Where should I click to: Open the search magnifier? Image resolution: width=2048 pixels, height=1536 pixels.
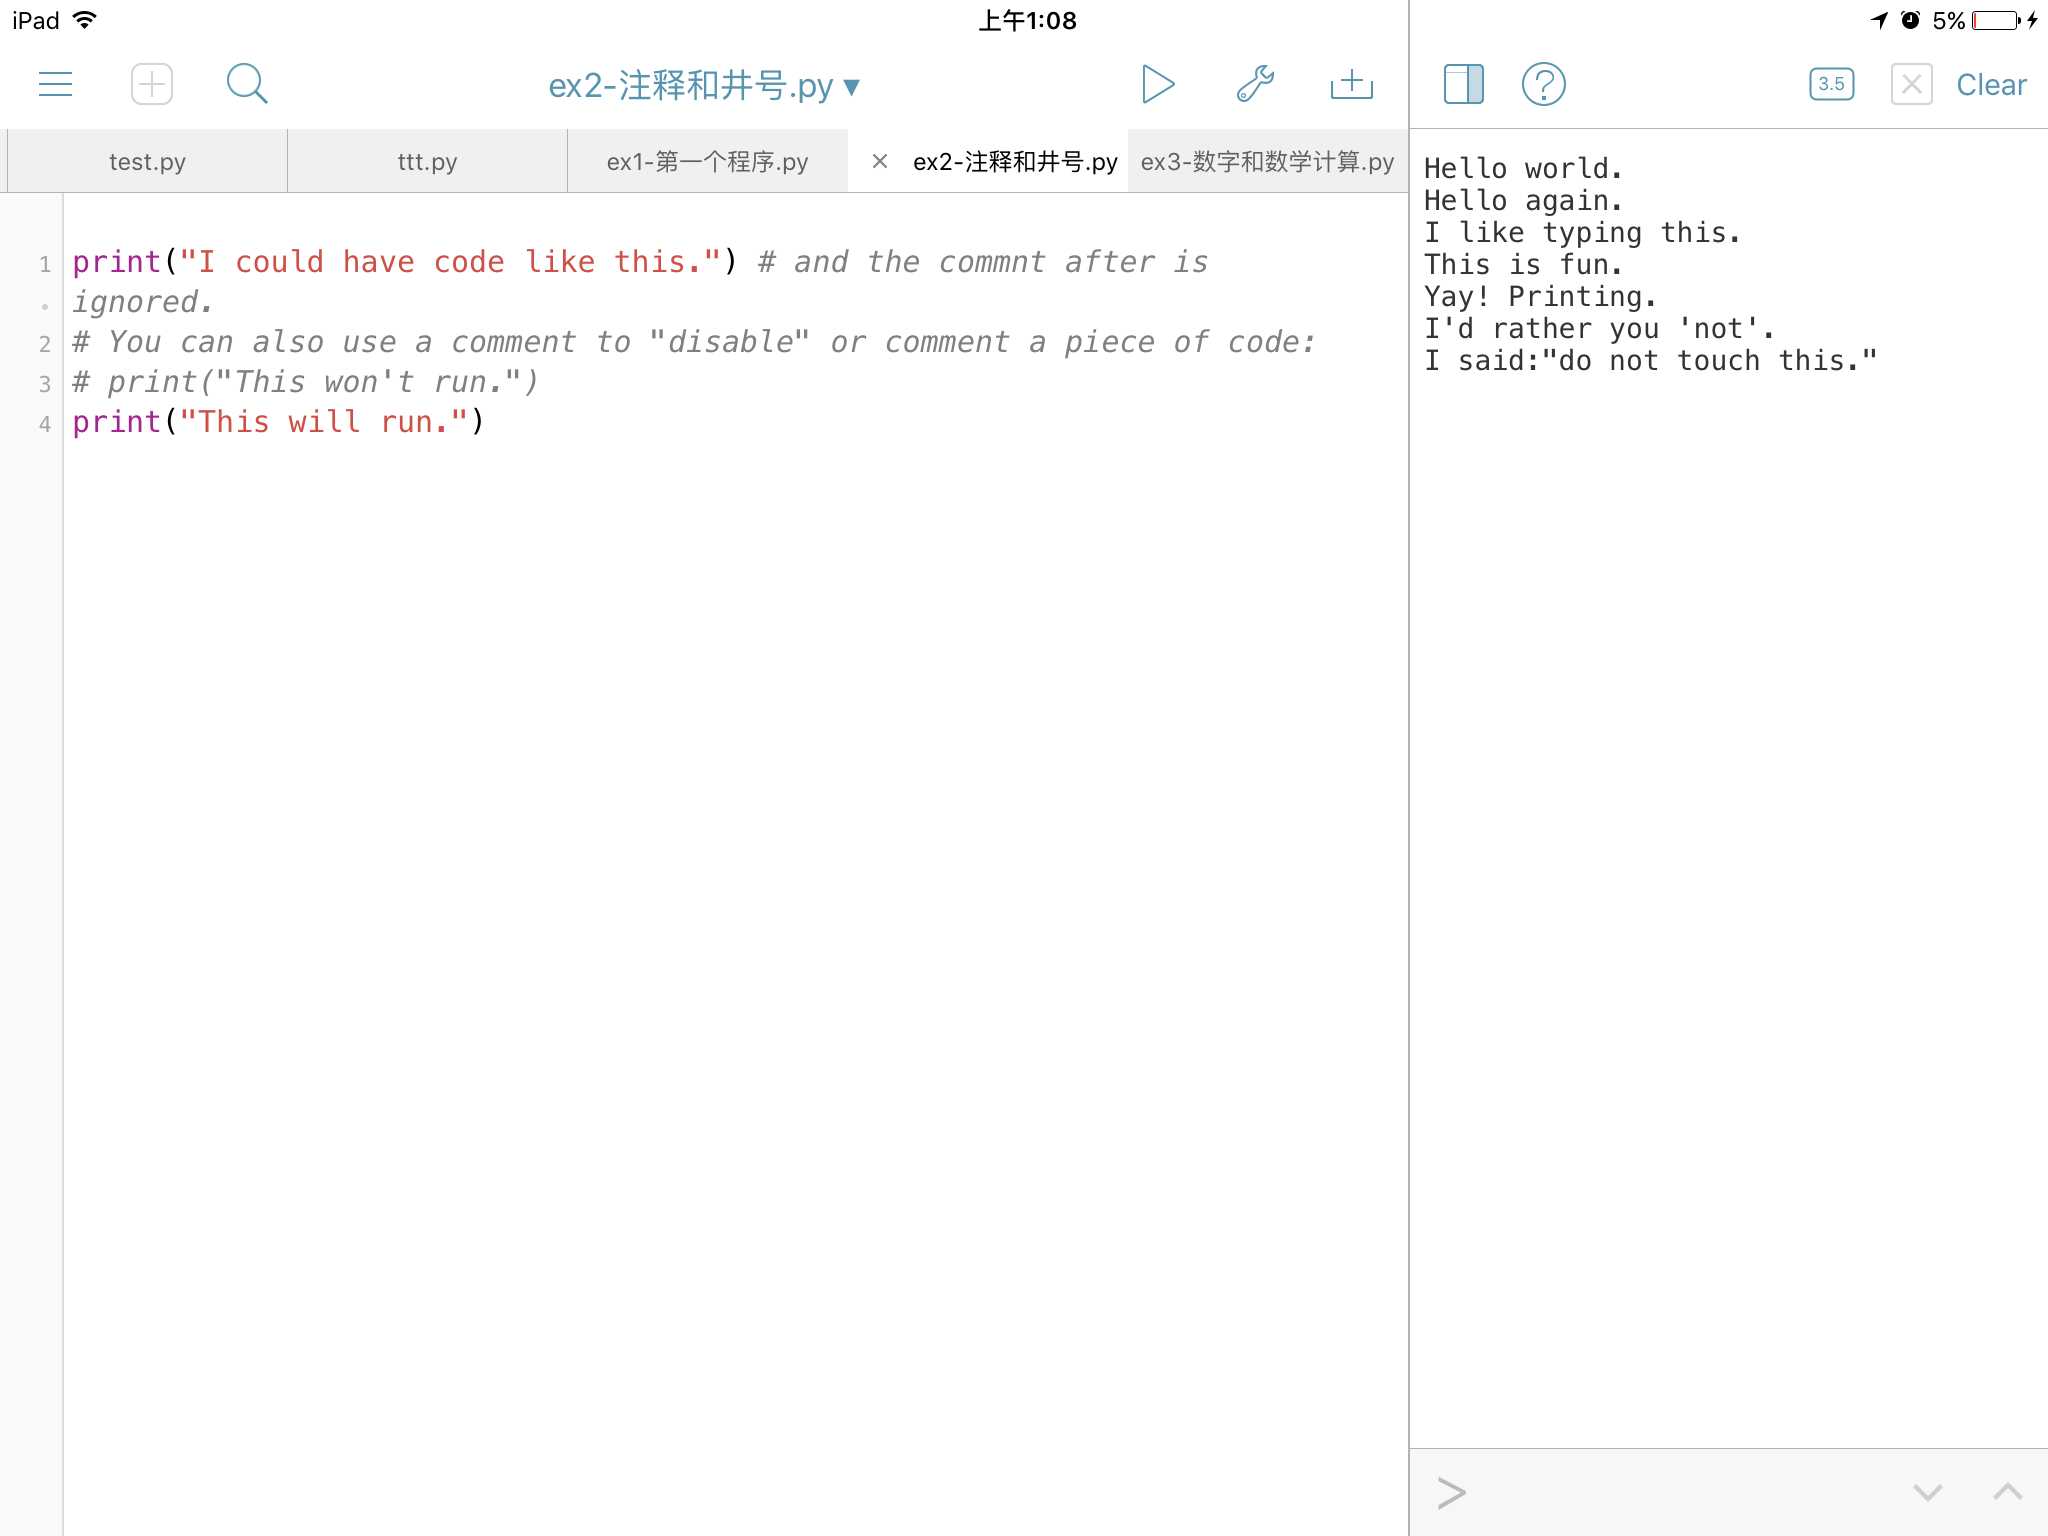pos(247,84)
